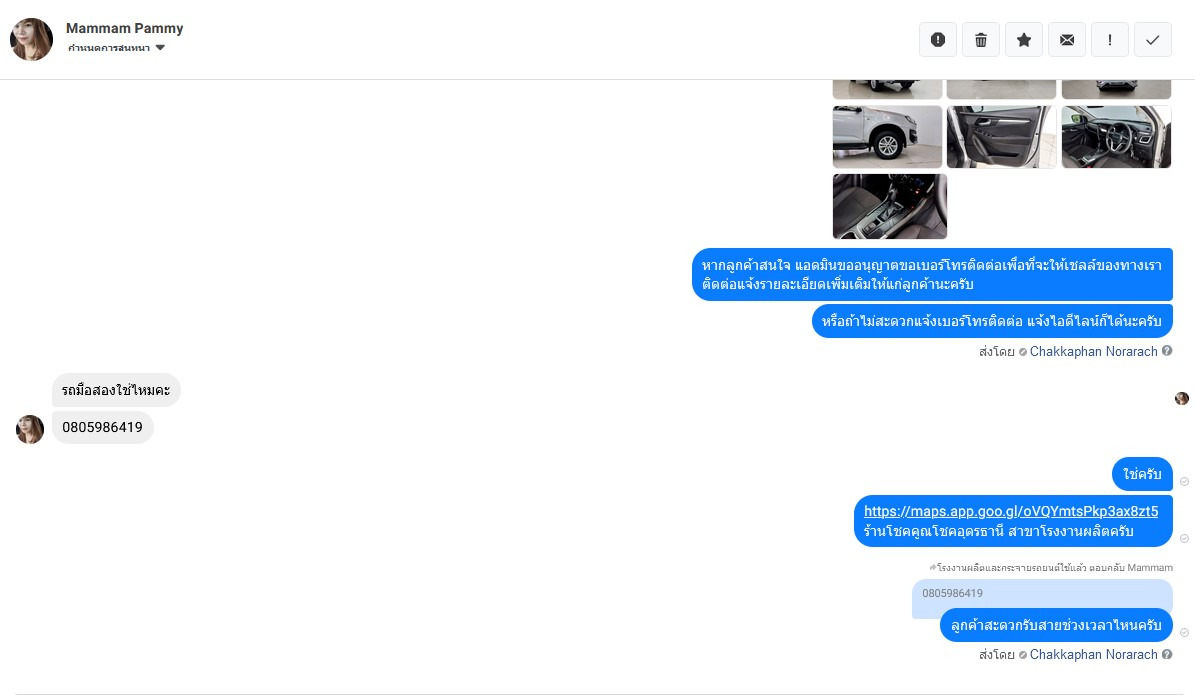
Task: Click the bottom Chakkaphan Norarach sender name
Action: click(1093, 655)
